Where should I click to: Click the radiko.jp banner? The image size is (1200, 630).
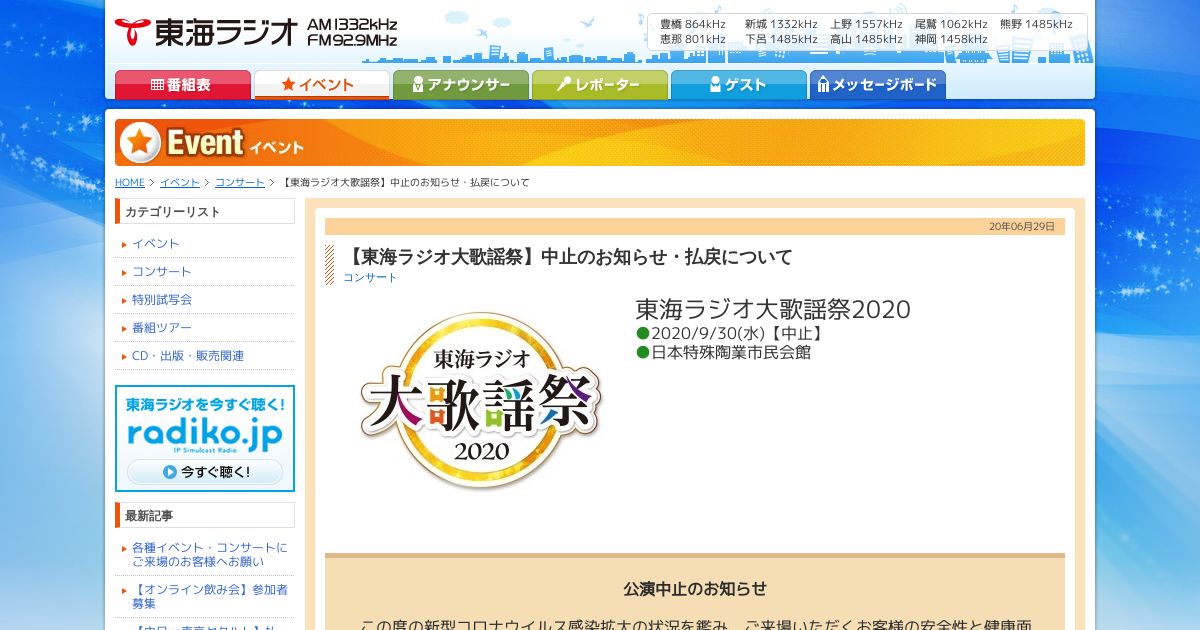(205, 438)
